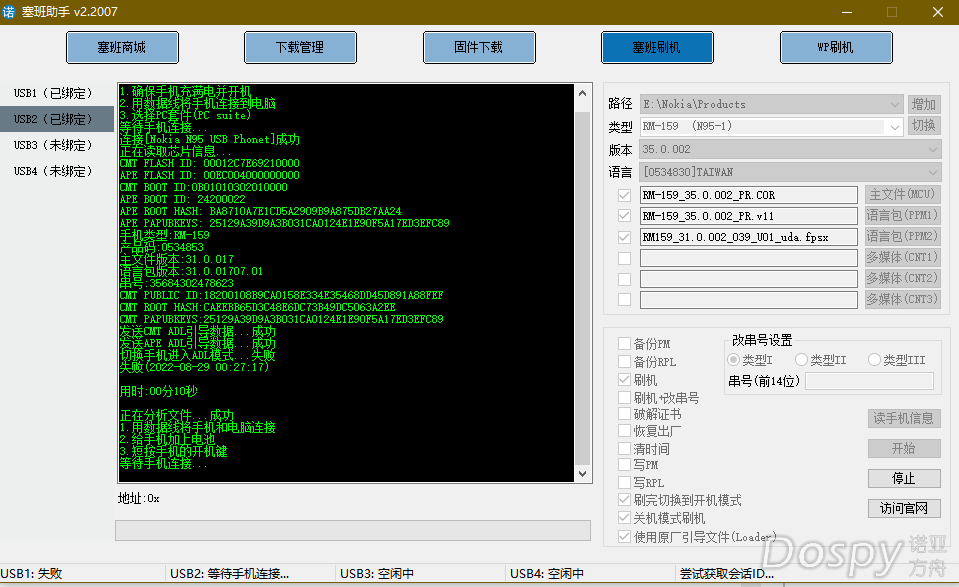Screen dimensions: 959x587
Task: Toggle checkbox for RM159_31.0.002_039_U01_uda.fpsx
Action: coord(624,237)
